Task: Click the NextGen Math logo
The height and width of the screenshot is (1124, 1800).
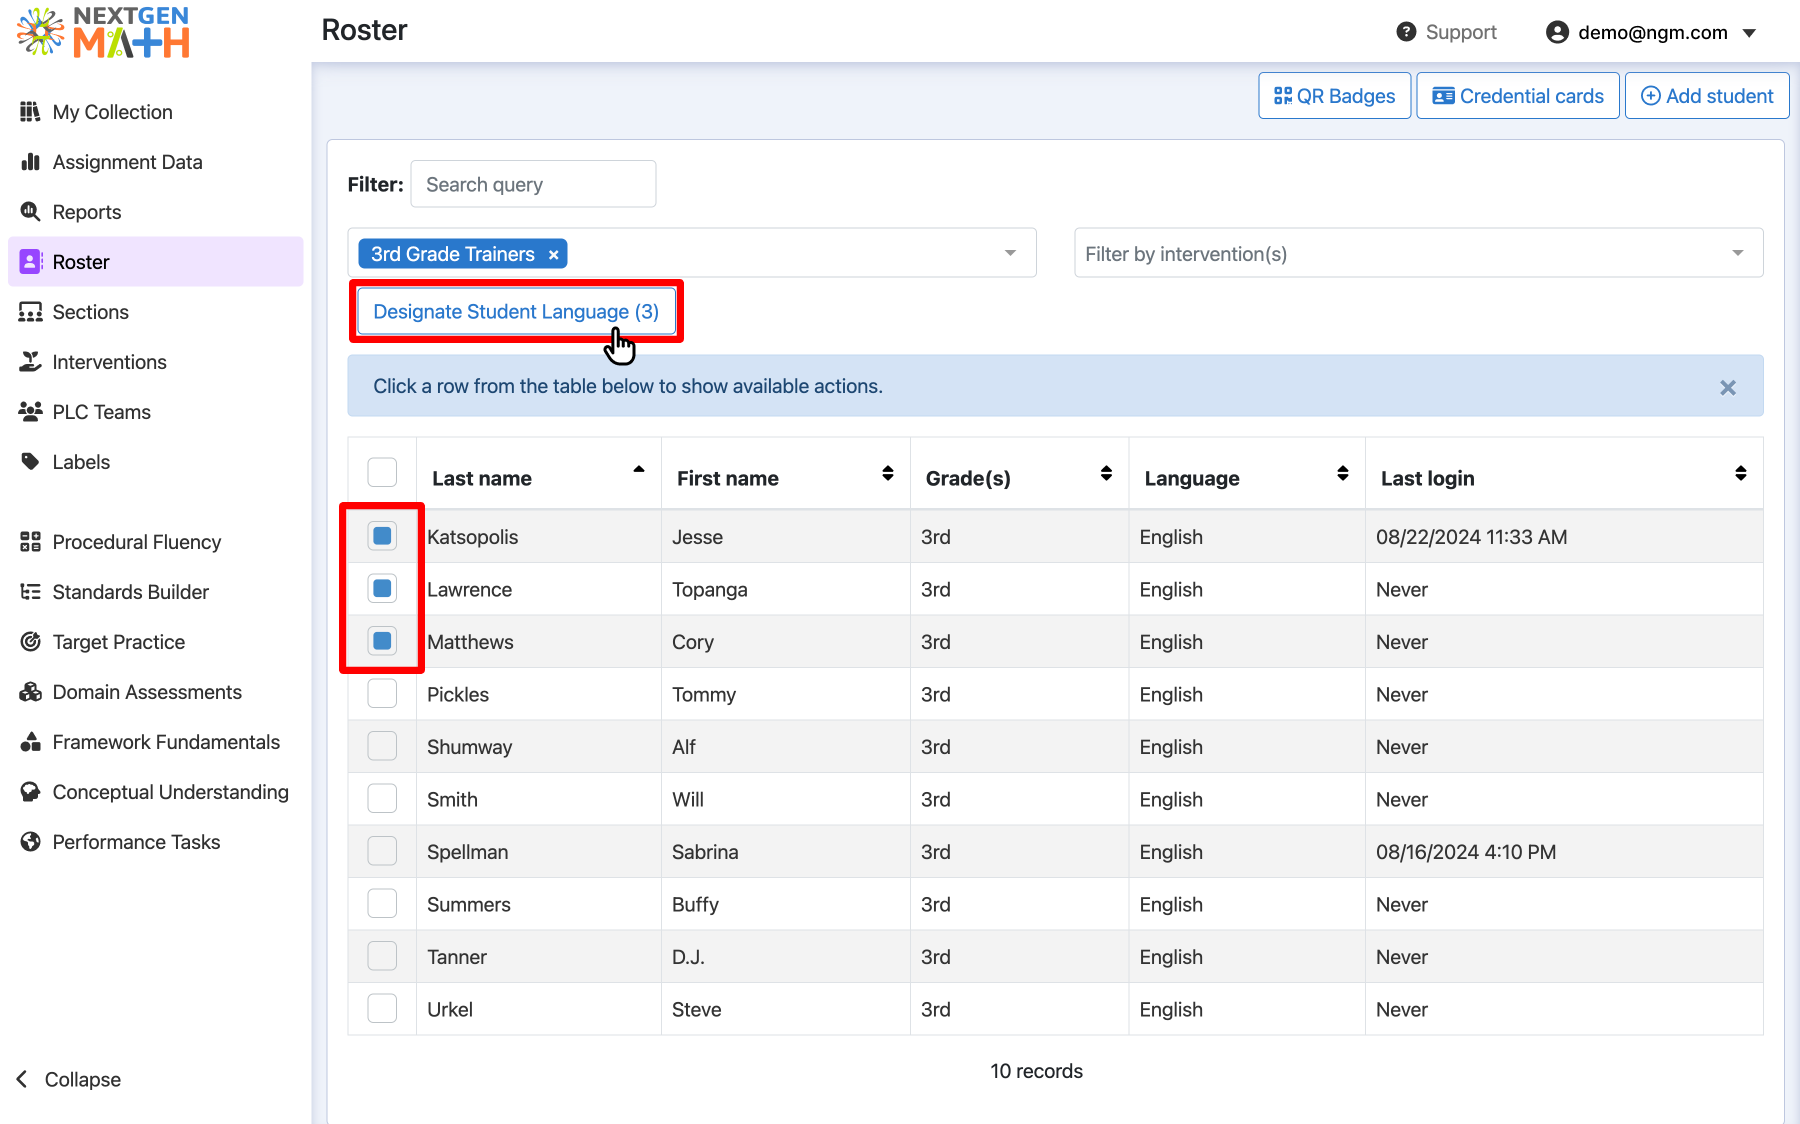Action: coord(103,32)
